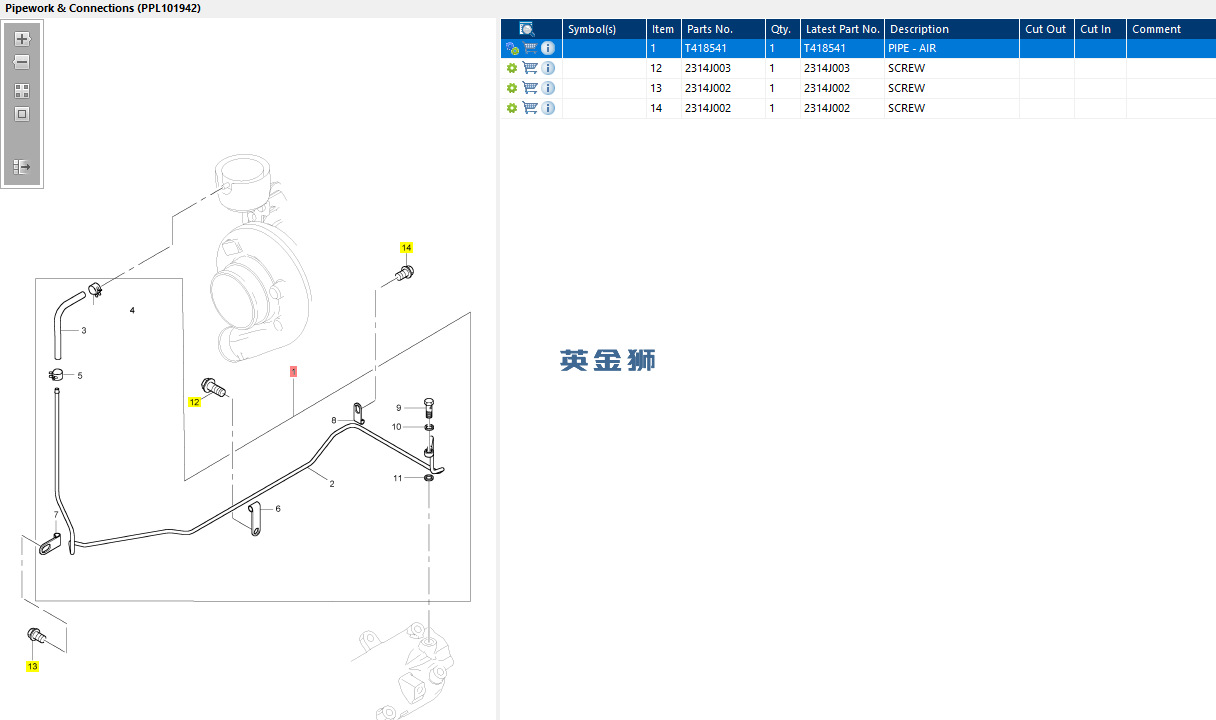Image resolution: width=1216 pixels, height=720 pixels.
Task: Click callout number 10 on washer
Action: pos(396,427)
